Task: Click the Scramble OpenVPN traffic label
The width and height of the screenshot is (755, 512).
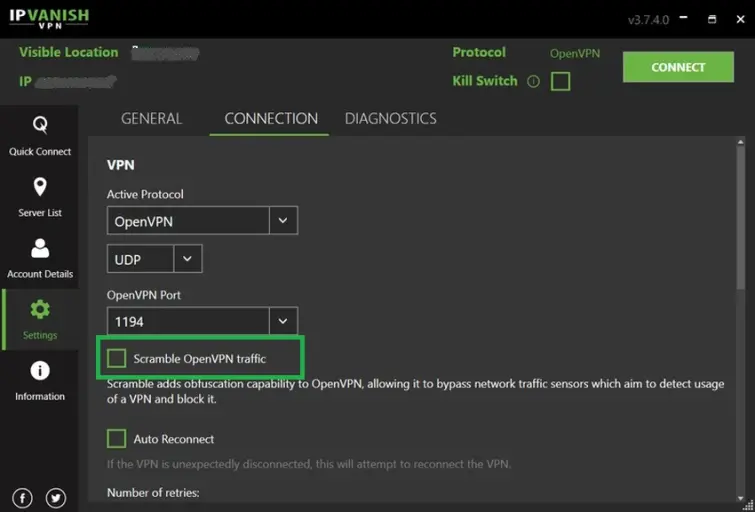Action: [x=200, y=359]
